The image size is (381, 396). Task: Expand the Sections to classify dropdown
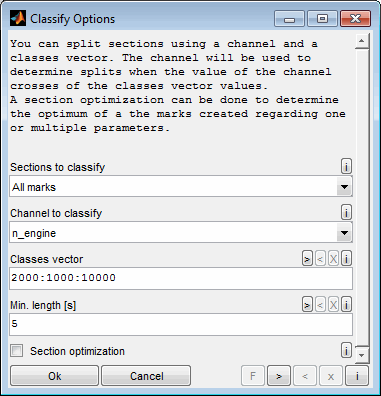tap(344, 187)
